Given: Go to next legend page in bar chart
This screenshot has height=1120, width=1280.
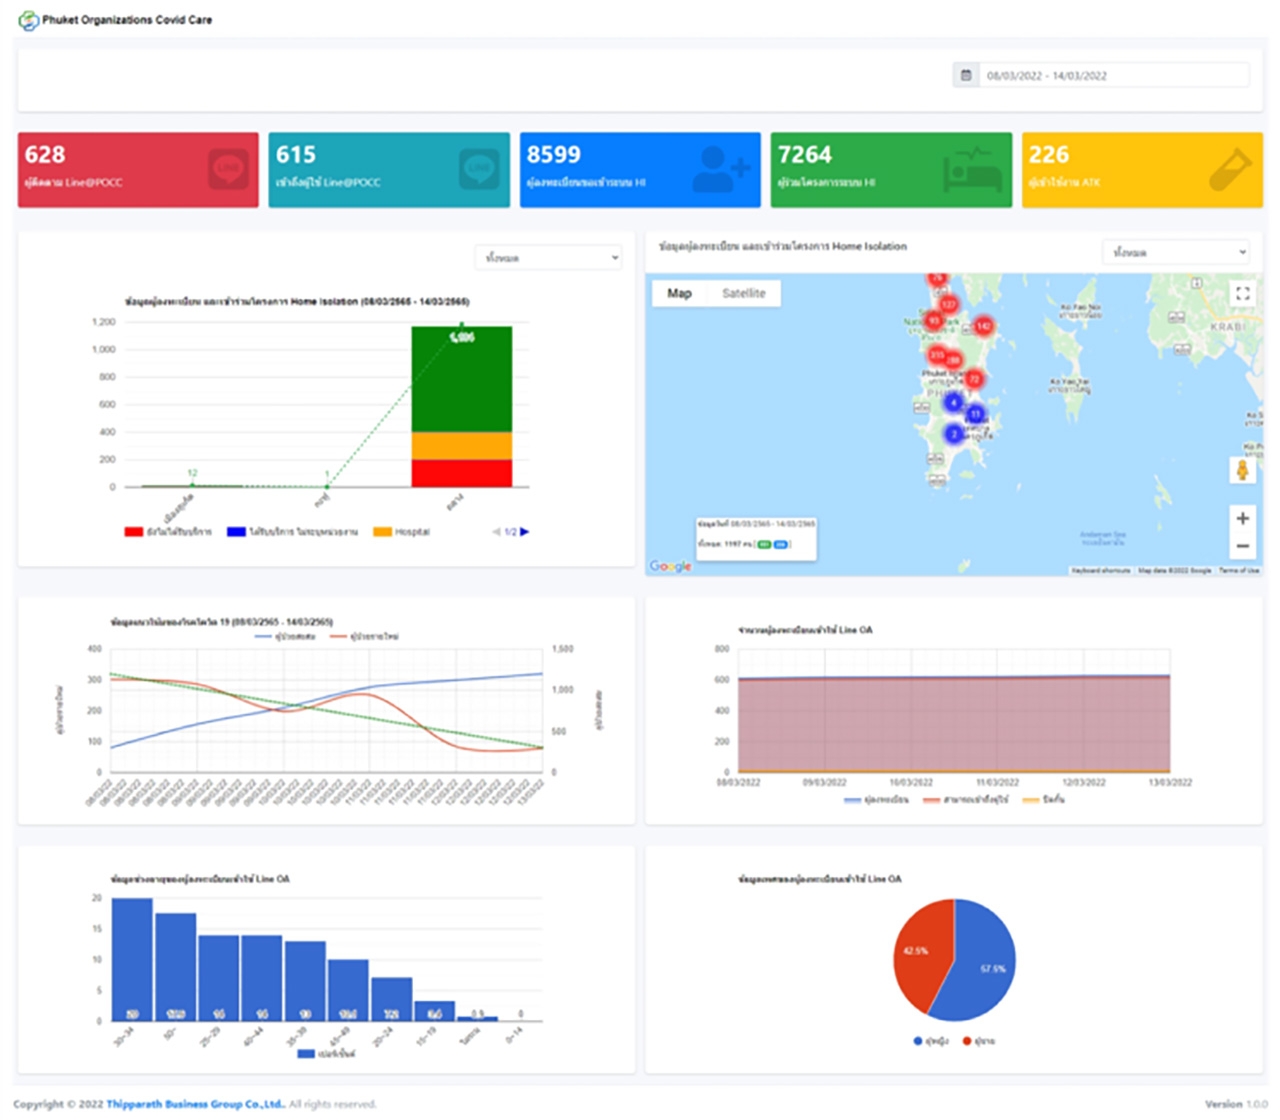Looking at the screenshot, I should (x=525, y=532).
